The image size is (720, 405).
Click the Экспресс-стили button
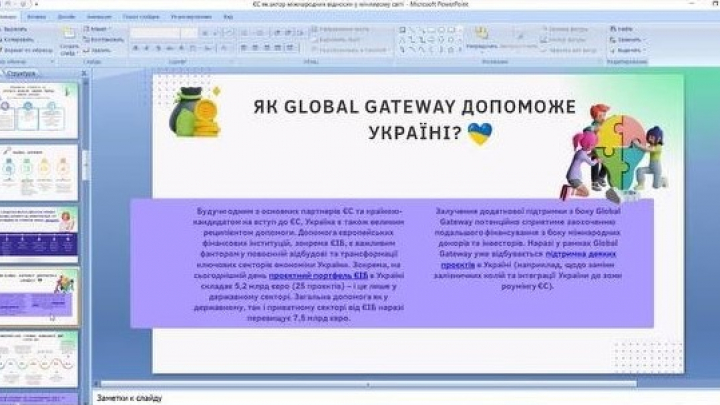pos(519,39)
